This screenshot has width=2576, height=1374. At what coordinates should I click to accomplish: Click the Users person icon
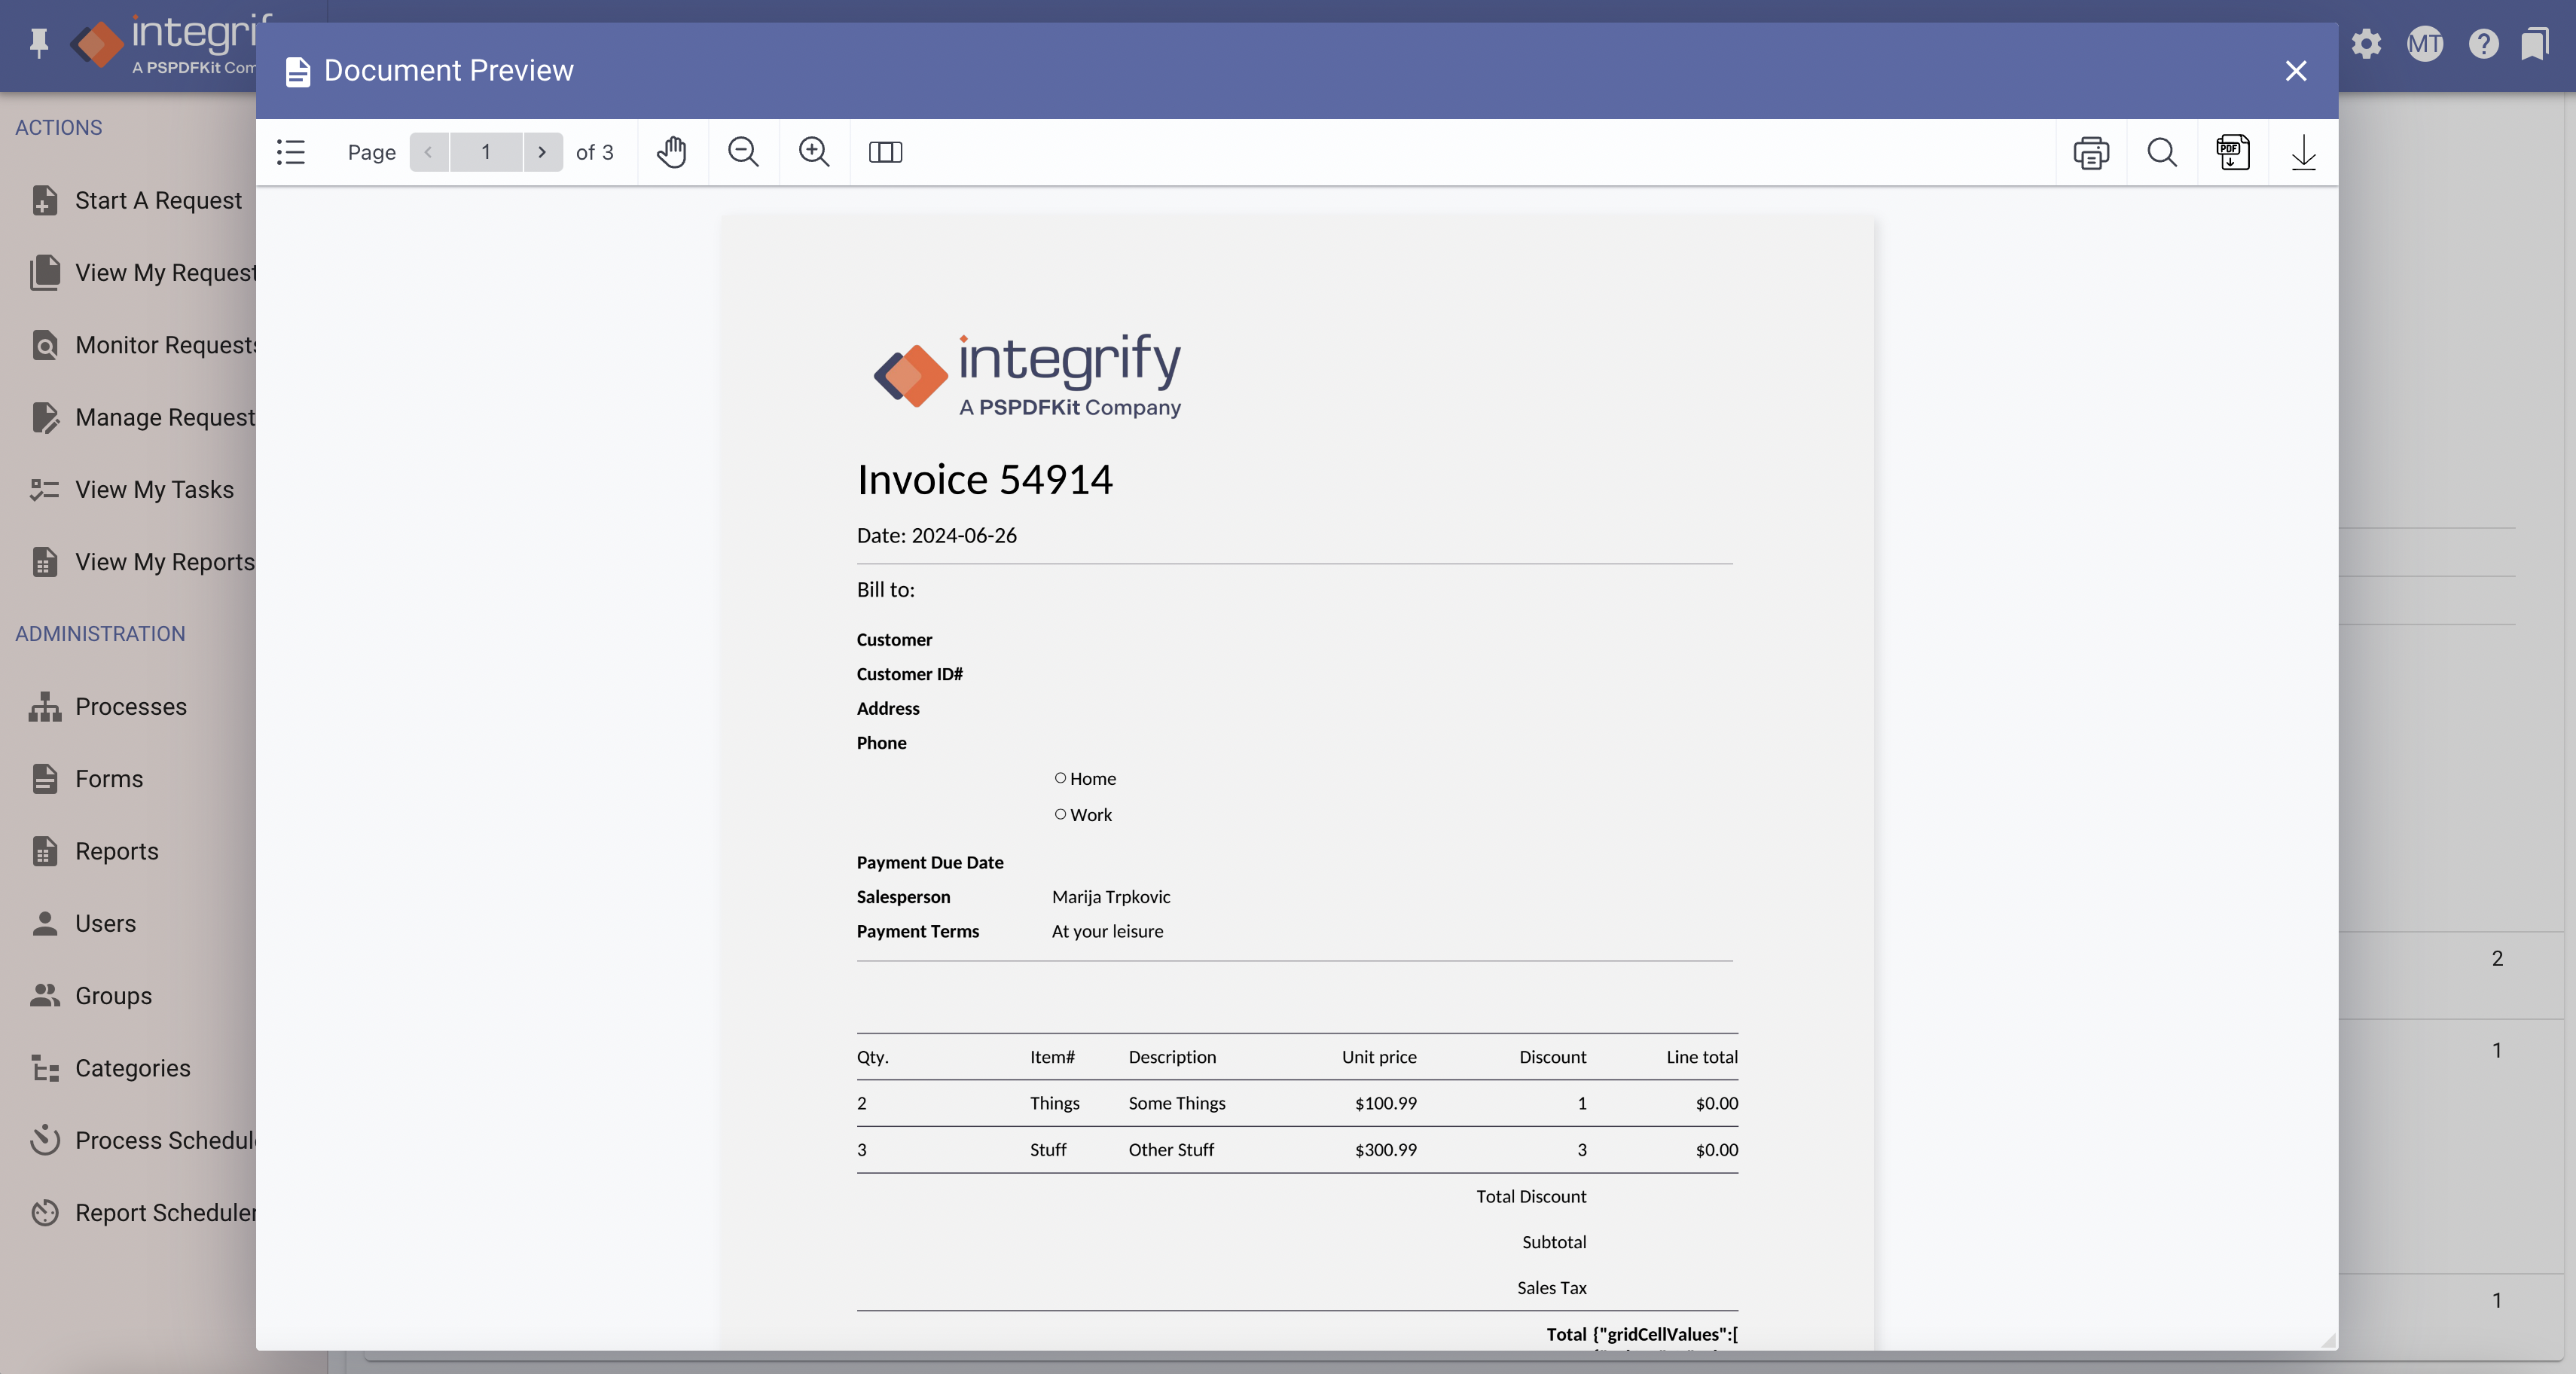[x=44, y=923]
